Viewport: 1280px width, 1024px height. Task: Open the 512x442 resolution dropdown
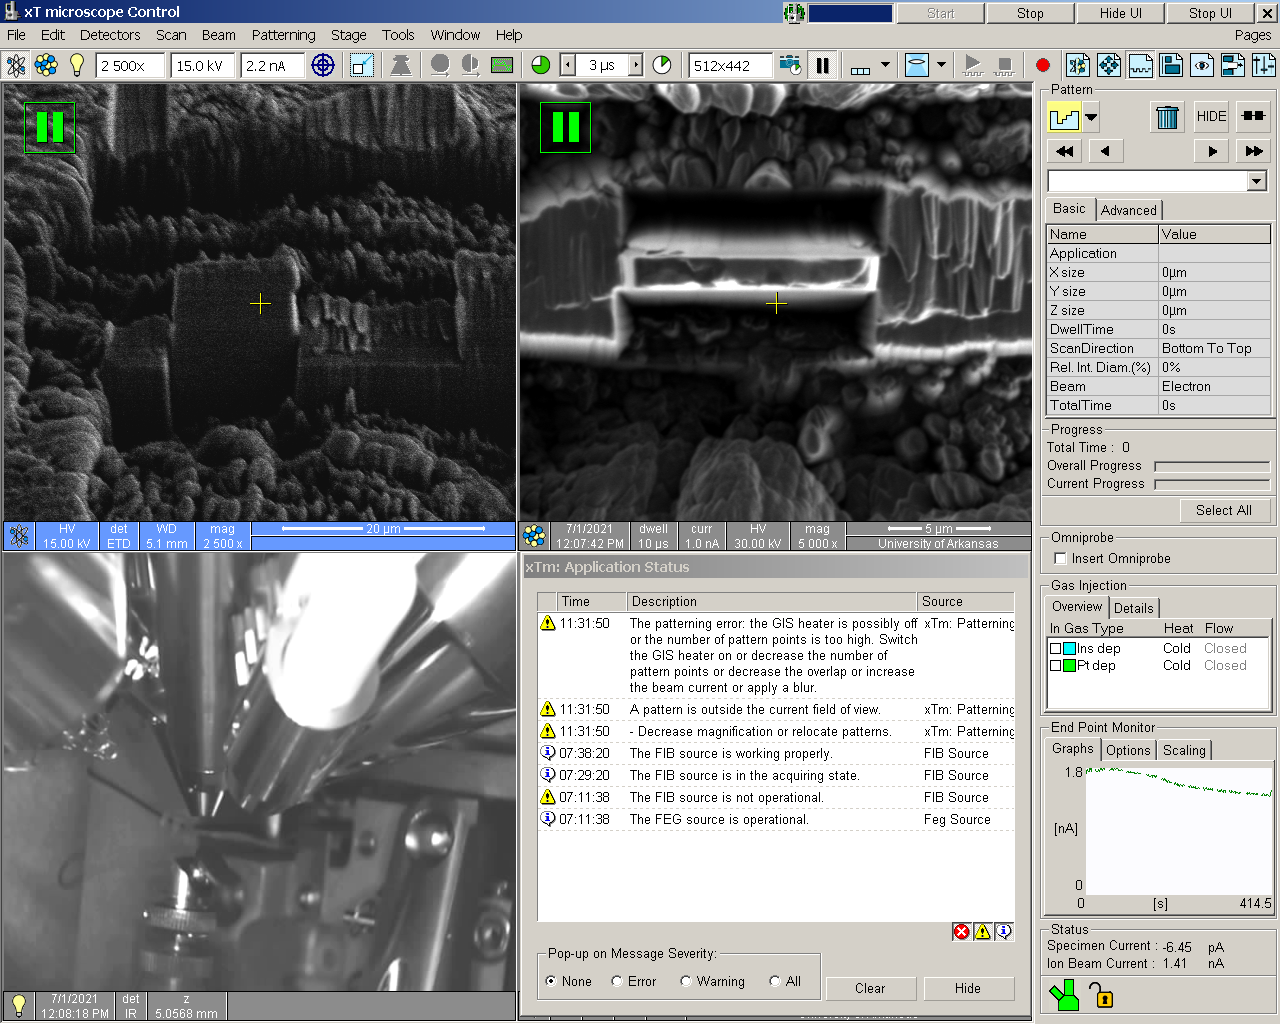click(x=730, y=66)
